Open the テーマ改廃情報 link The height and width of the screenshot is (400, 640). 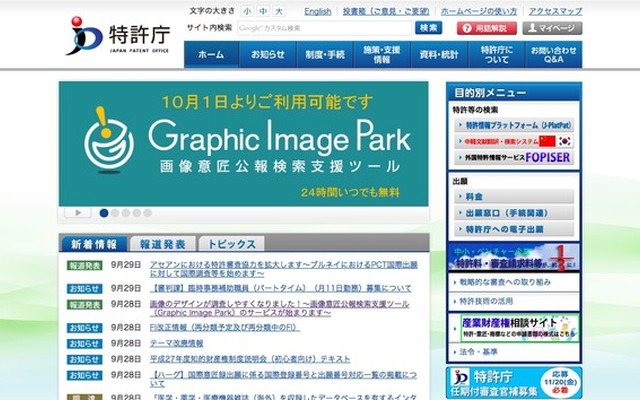[x=176, y=343]
